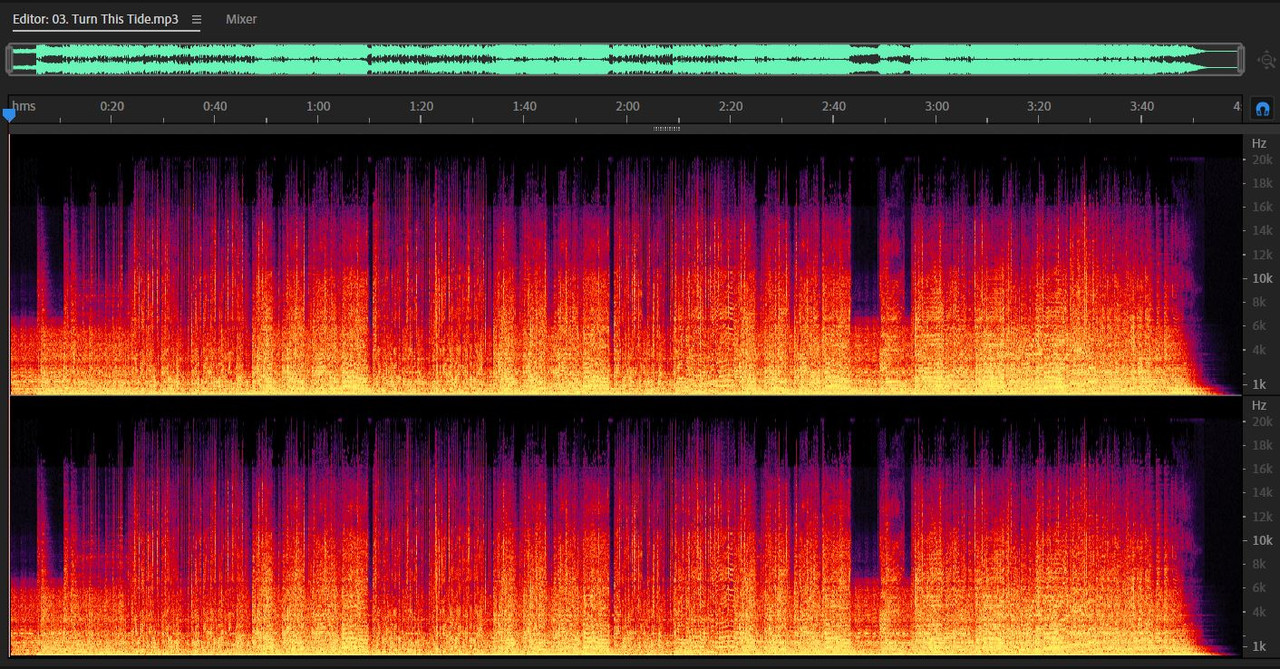Click the zoom out full navigator icon

point(1267,60)
